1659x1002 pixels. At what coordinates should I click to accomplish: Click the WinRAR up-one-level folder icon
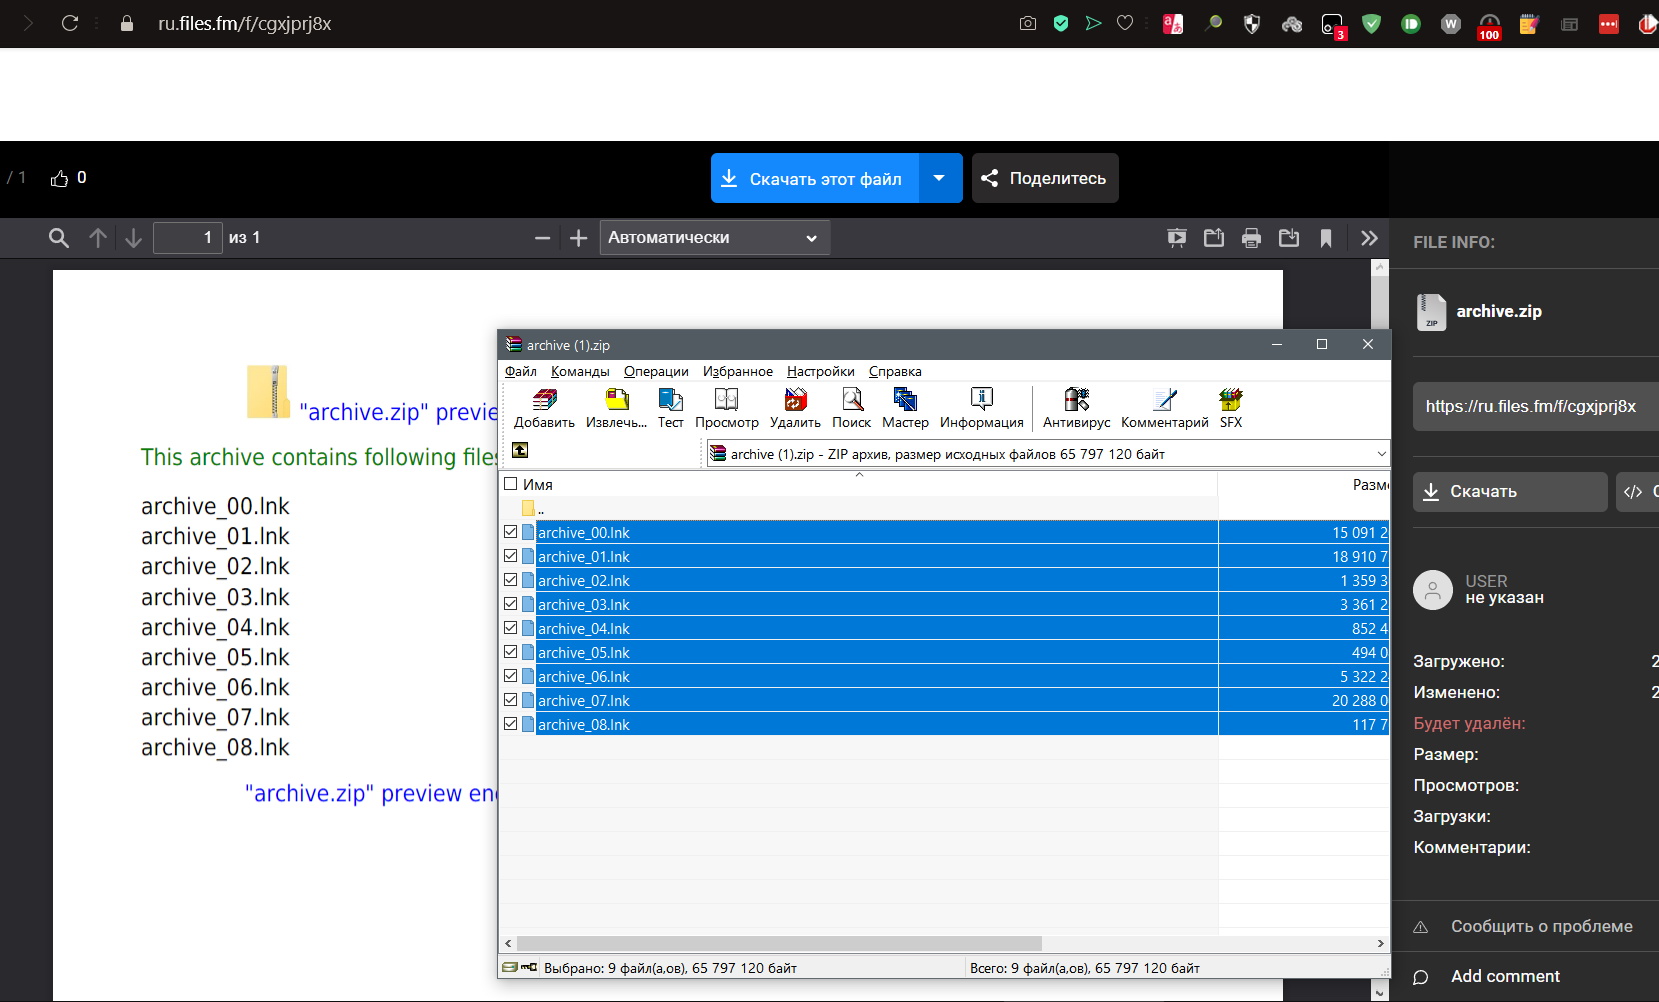point(520,451)
